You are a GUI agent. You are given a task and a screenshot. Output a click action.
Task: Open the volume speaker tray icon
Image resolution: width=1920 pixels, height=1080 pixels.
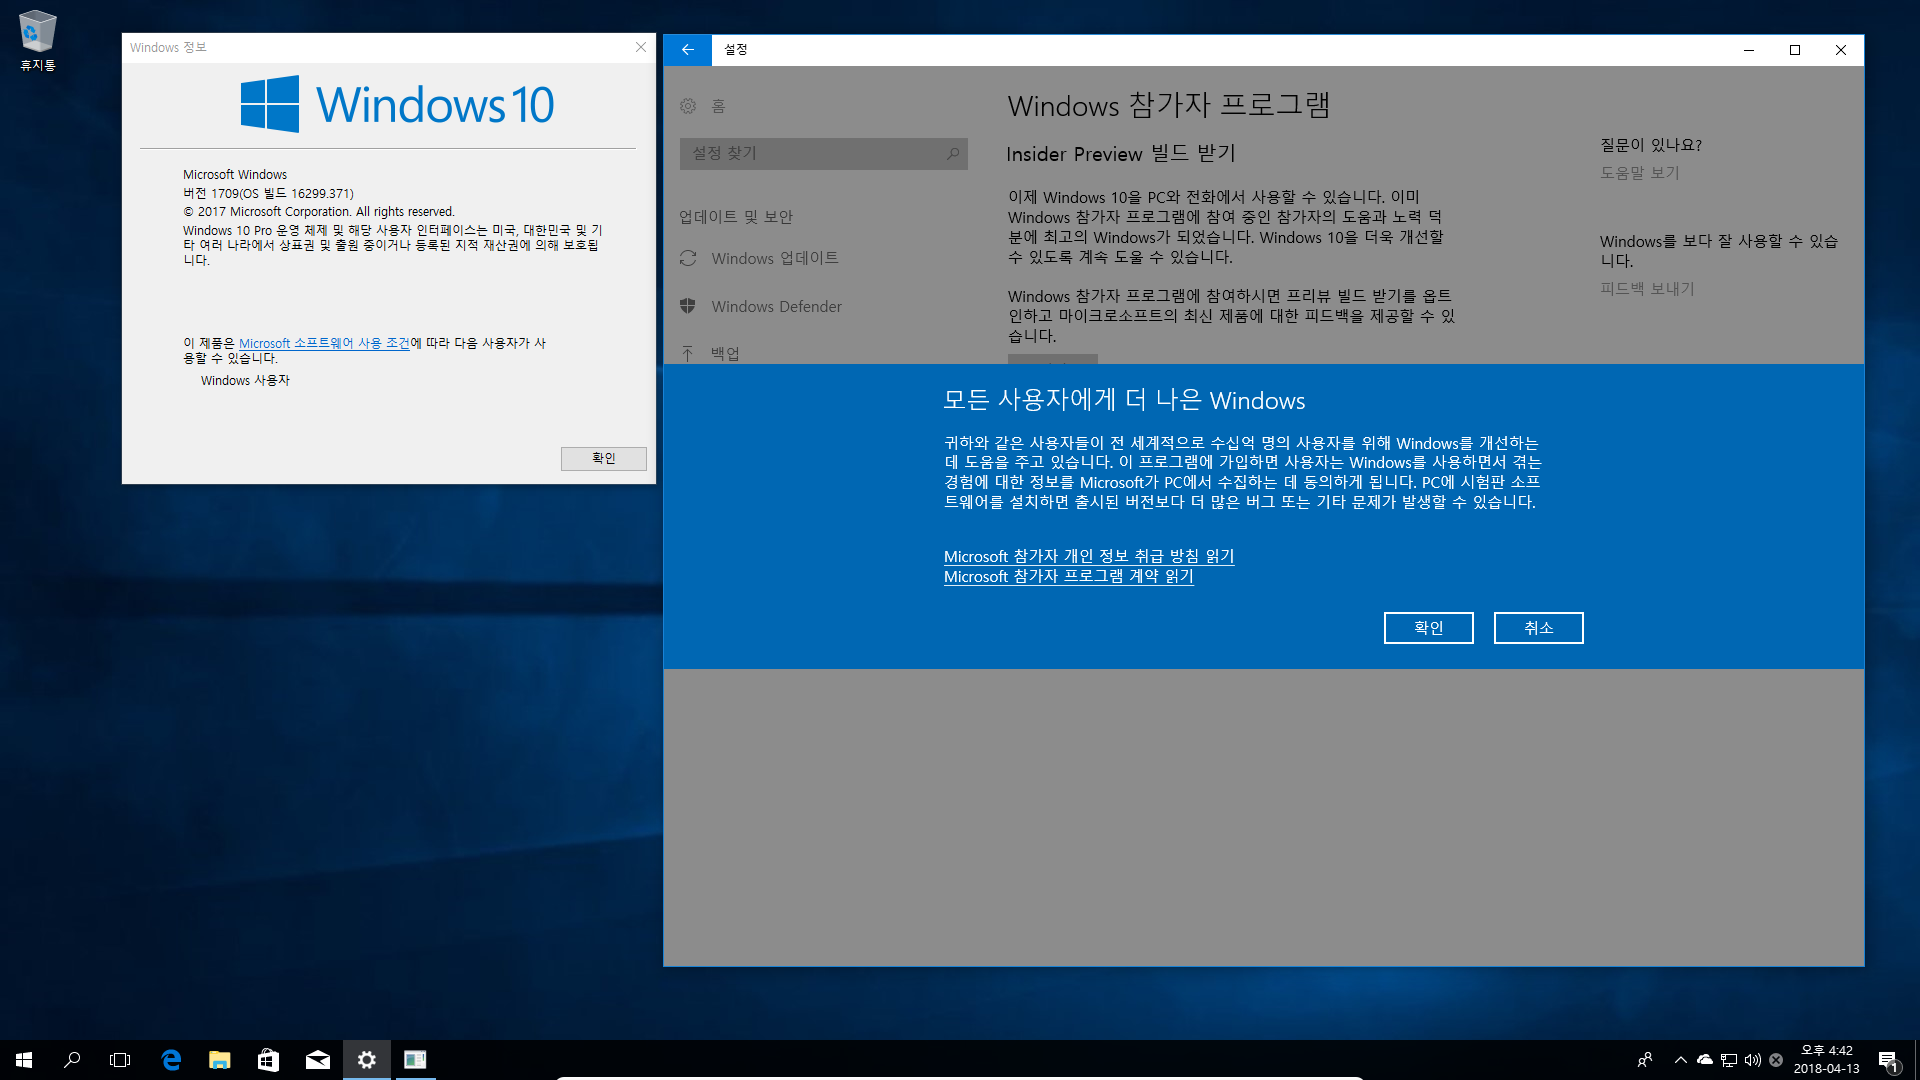(1753, 1060)
